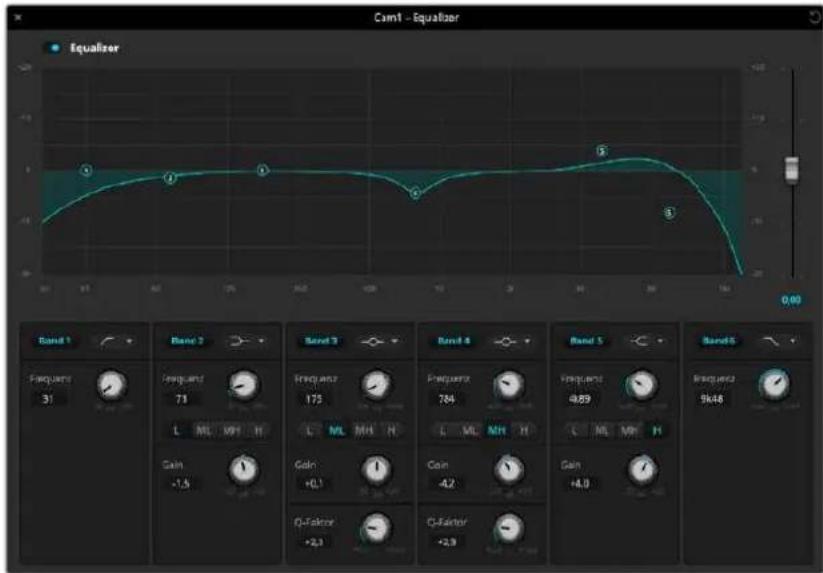Click the Band 4 Gain knob
The height and width of the screenshot is (573, 823).
(x=509, y=470)
